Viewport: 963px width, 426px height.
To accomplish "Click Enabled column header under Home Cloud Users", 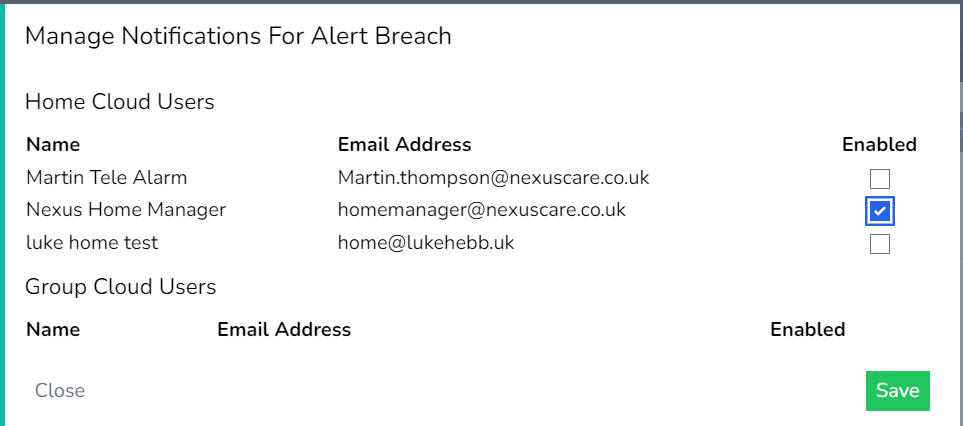I will (x=879, y=145).
